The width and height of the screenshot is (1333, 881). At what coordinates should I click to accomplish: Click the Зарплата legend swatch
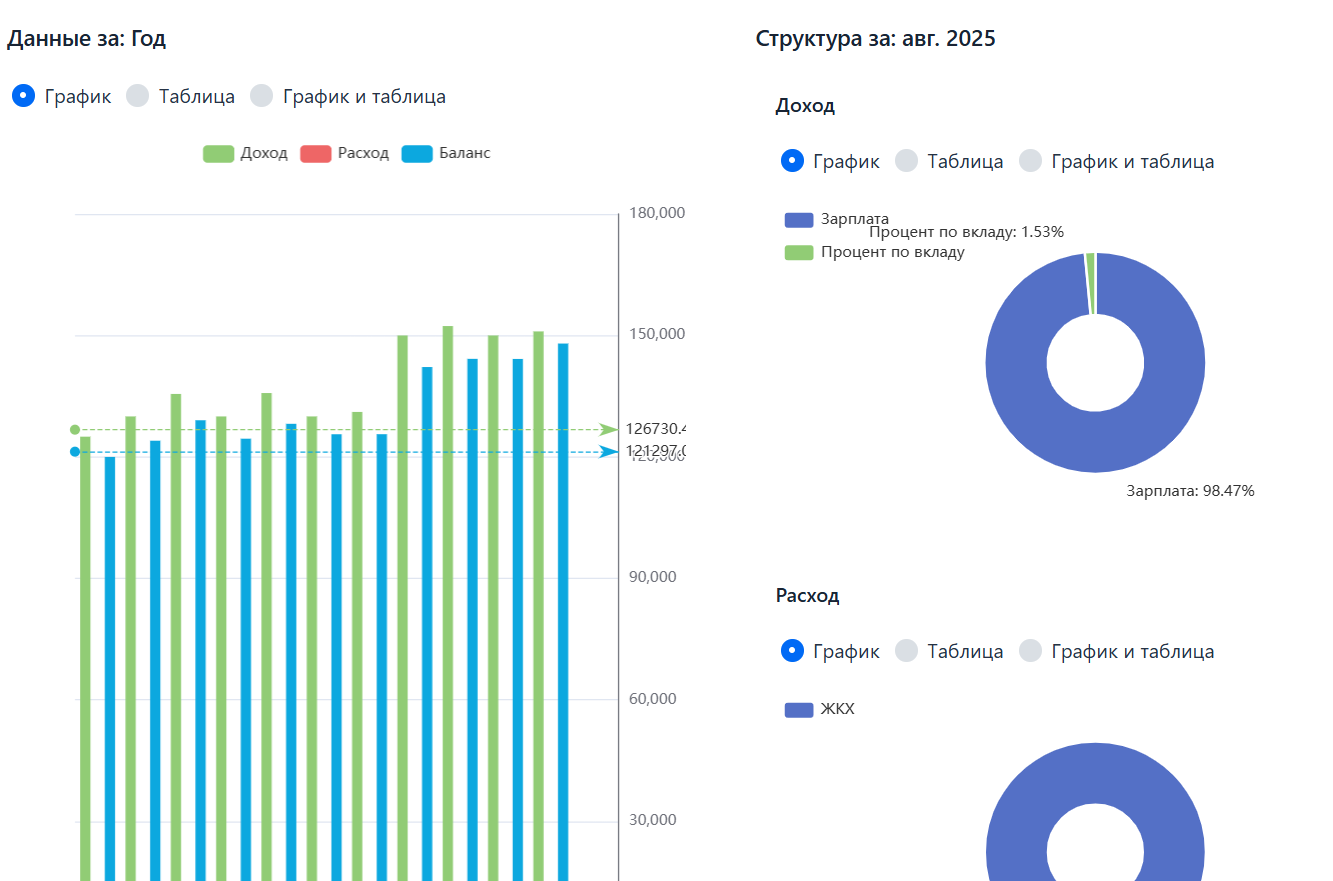click(x=799, y=220)
